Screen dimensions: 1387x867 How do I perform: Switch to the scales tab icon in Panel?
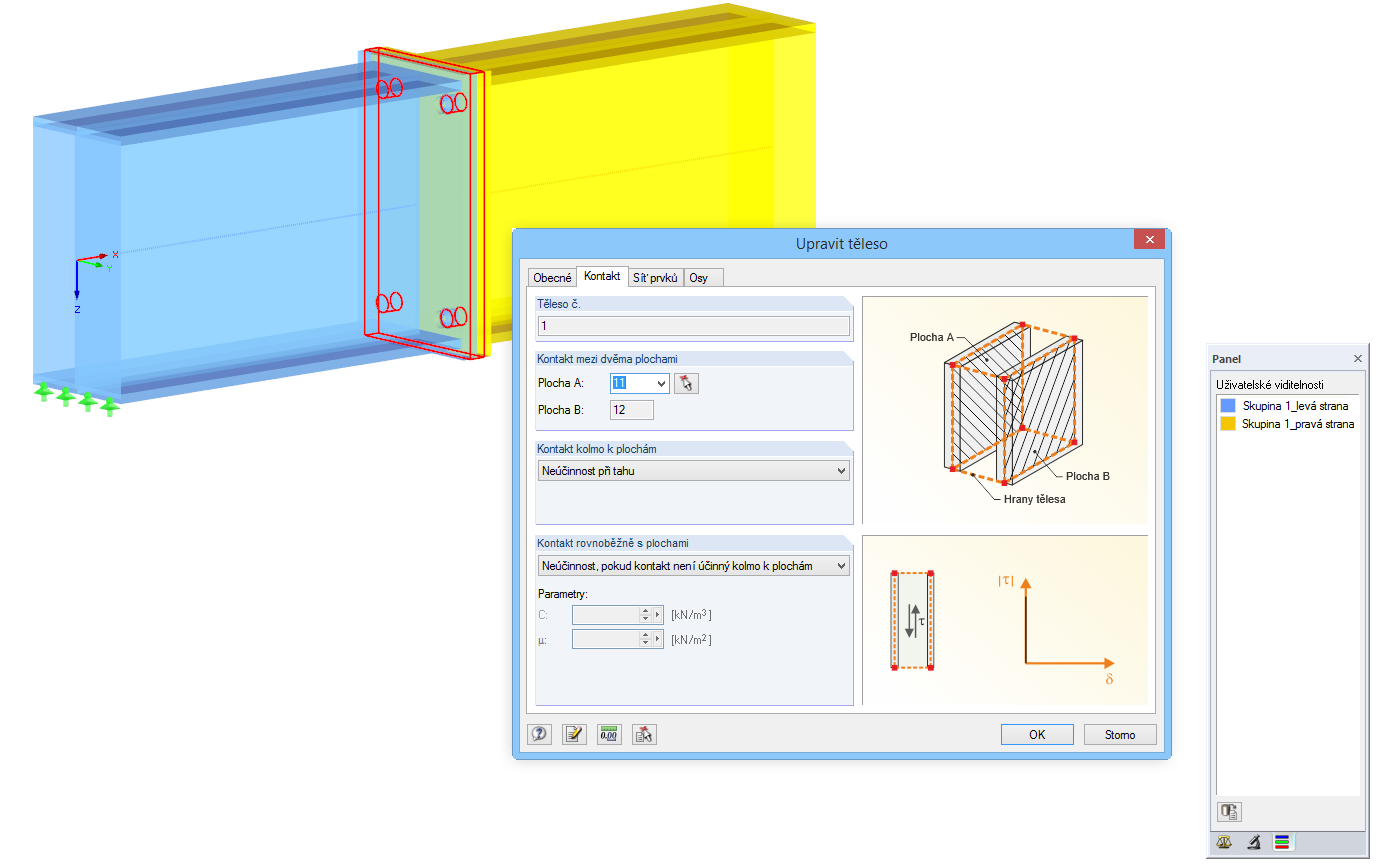[1225, 843]
